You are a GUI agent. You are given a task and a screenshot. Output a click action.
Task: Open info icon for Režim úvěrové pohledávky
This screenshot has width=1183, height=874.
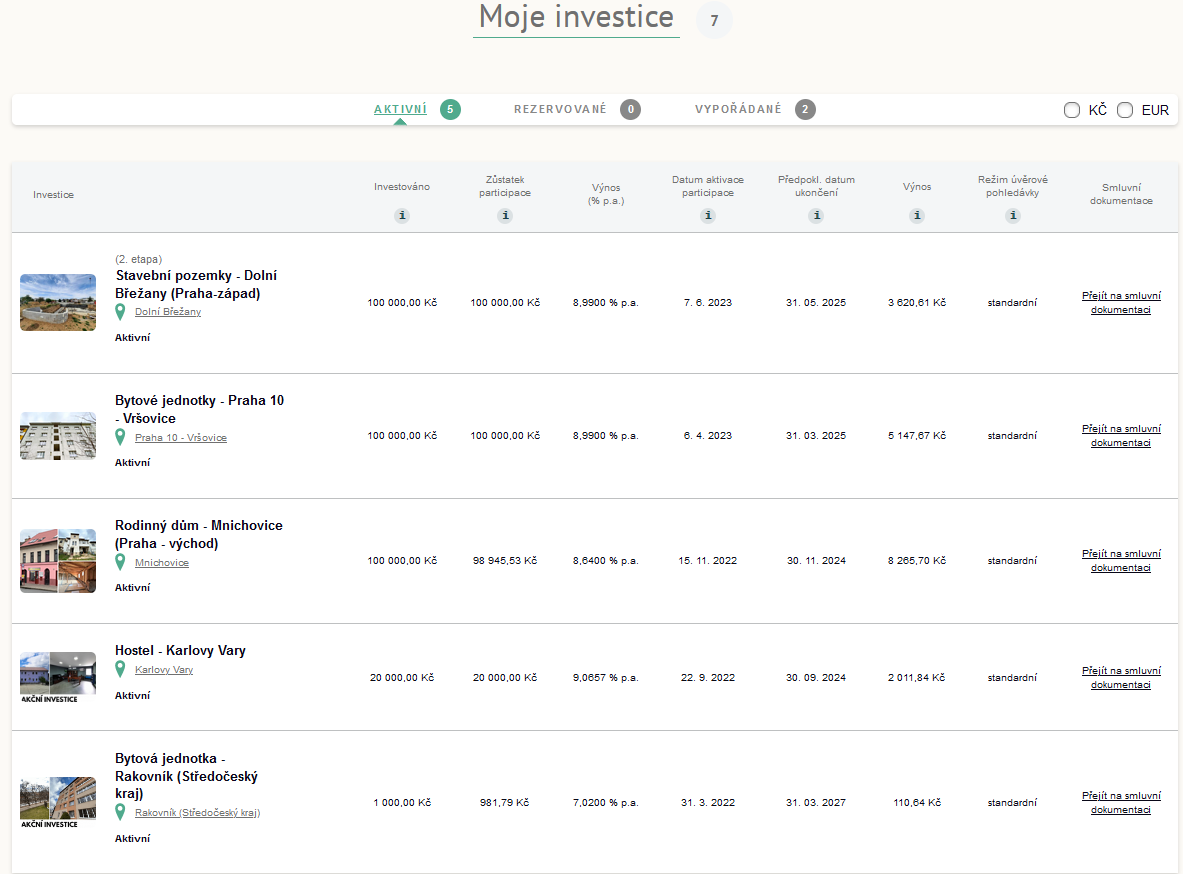tap(1013, 215)
